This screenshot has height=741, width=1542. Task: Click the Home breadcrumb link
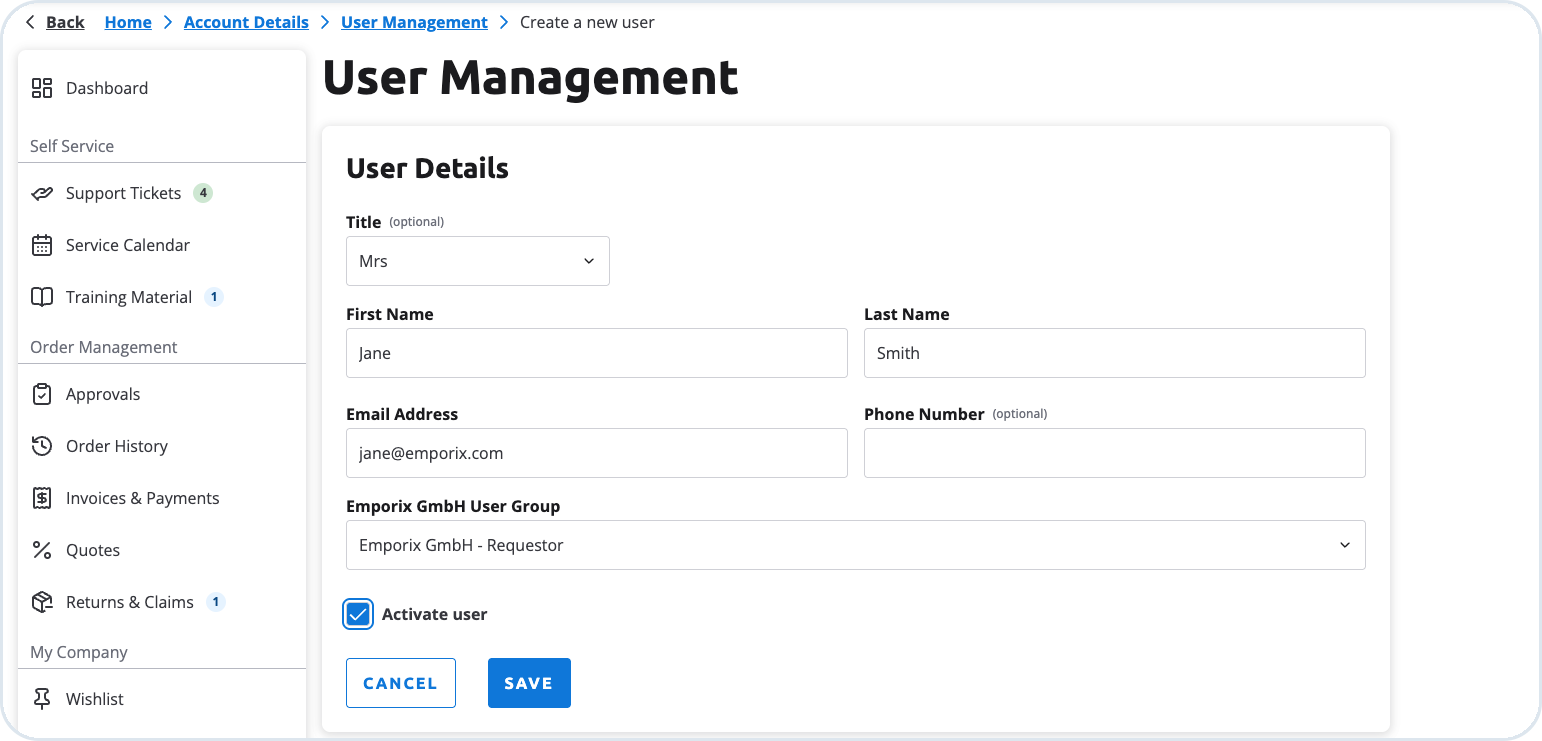(x=128, y=22)
